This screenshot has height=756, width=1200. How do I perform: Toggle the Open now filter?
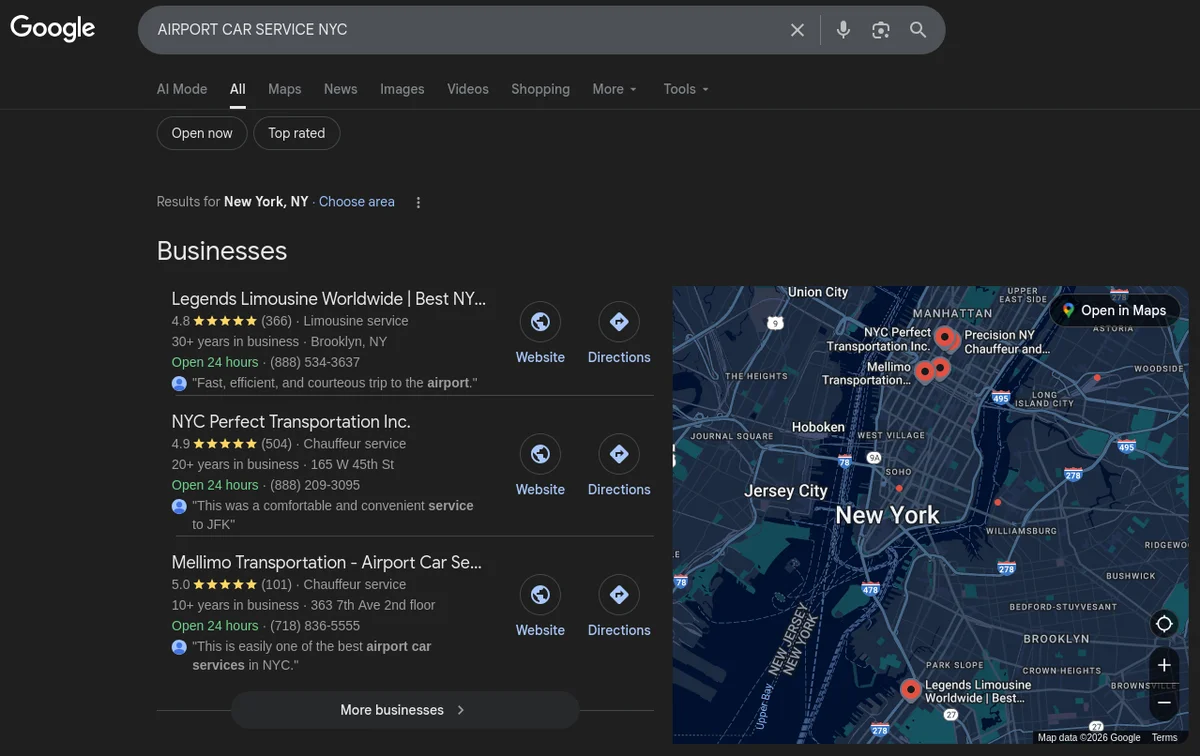[202, 133]
